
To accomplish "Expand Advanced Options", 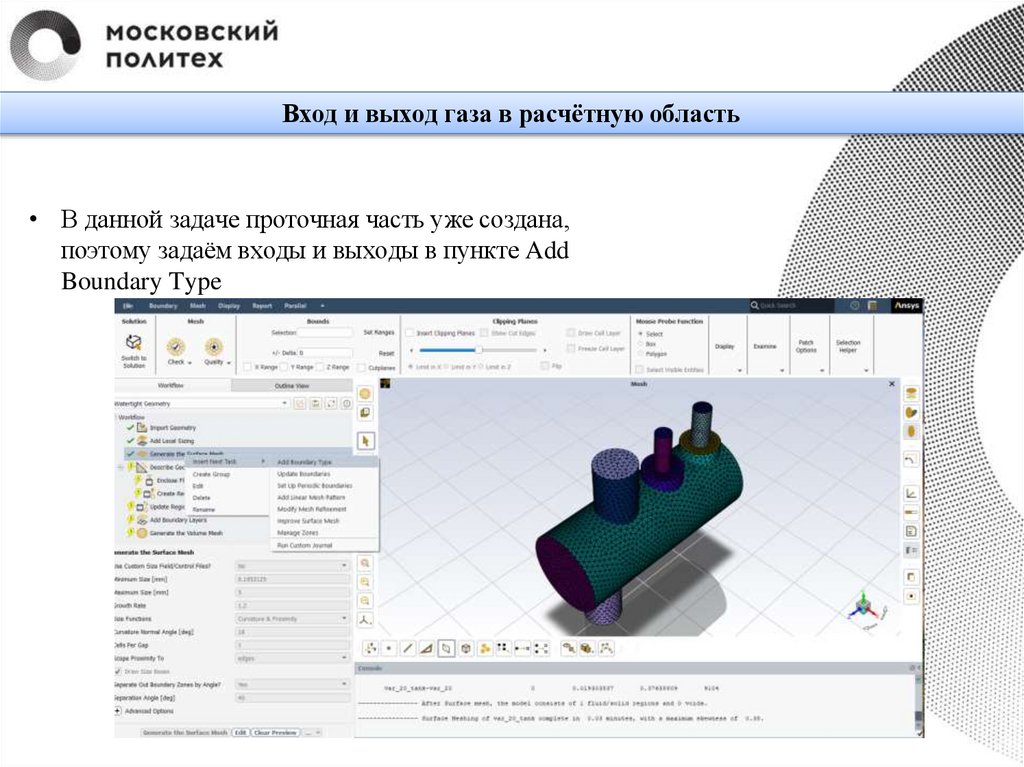I will tap(118, 711).
